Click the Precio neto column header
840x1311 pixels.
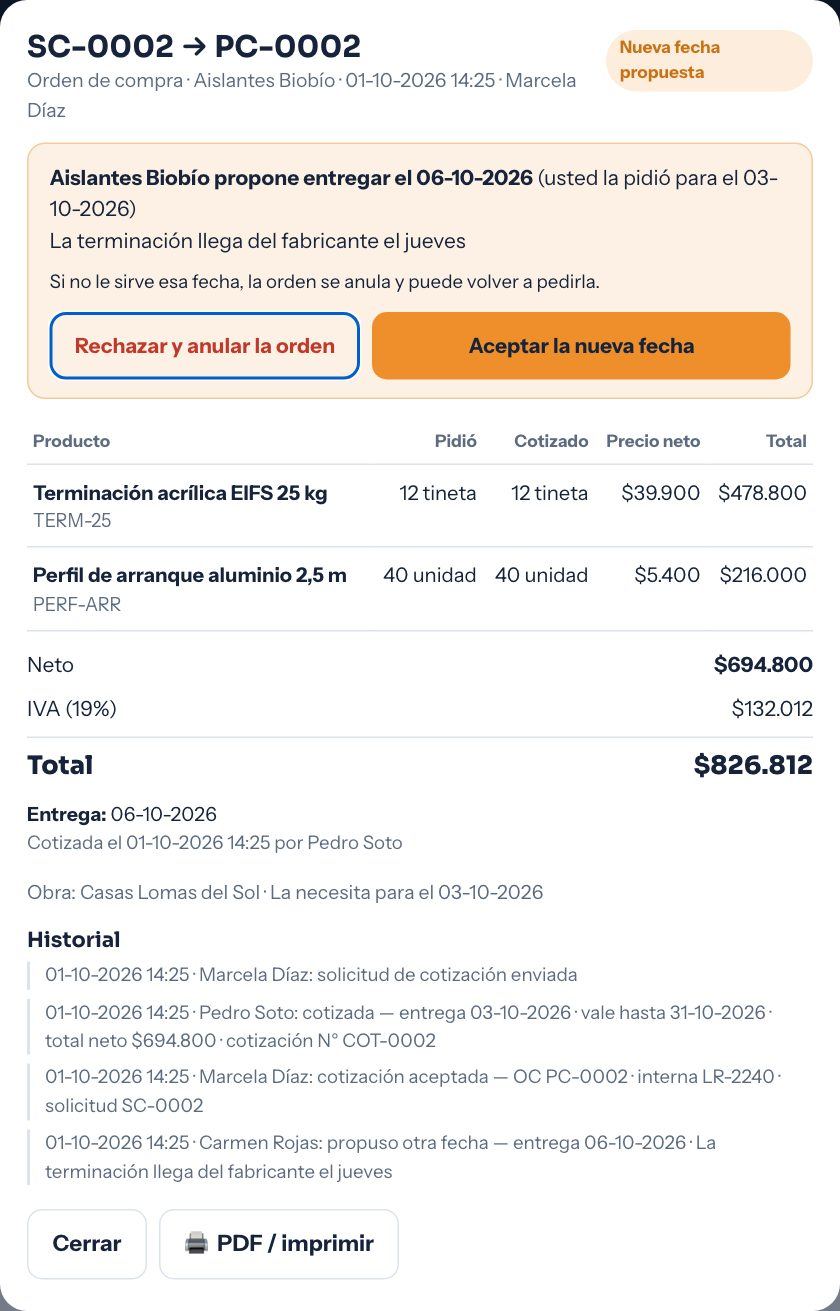(x=653, y=441)
